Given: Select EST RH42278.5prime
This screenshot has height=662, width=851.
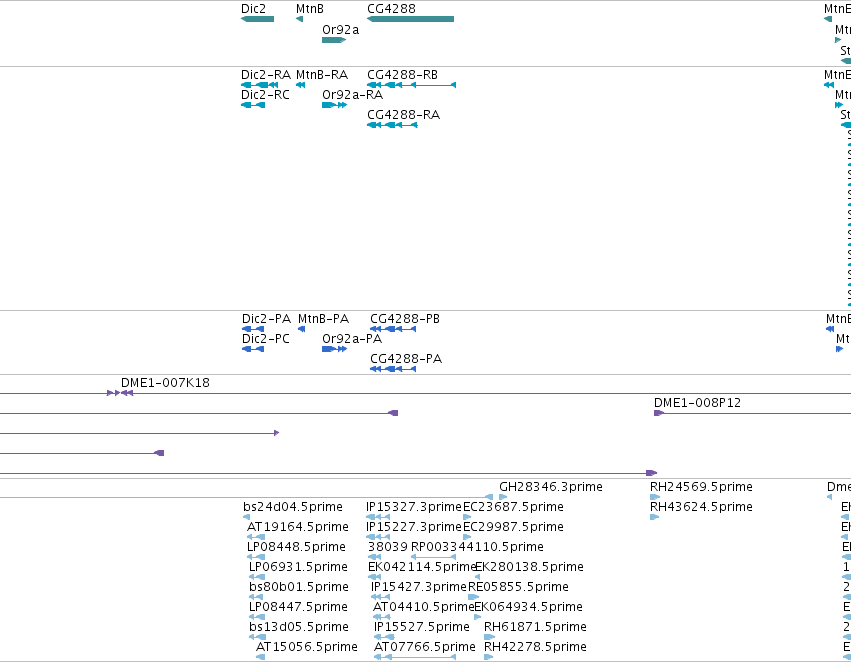Looking at the screenshot, I should (x=535, y=647).
